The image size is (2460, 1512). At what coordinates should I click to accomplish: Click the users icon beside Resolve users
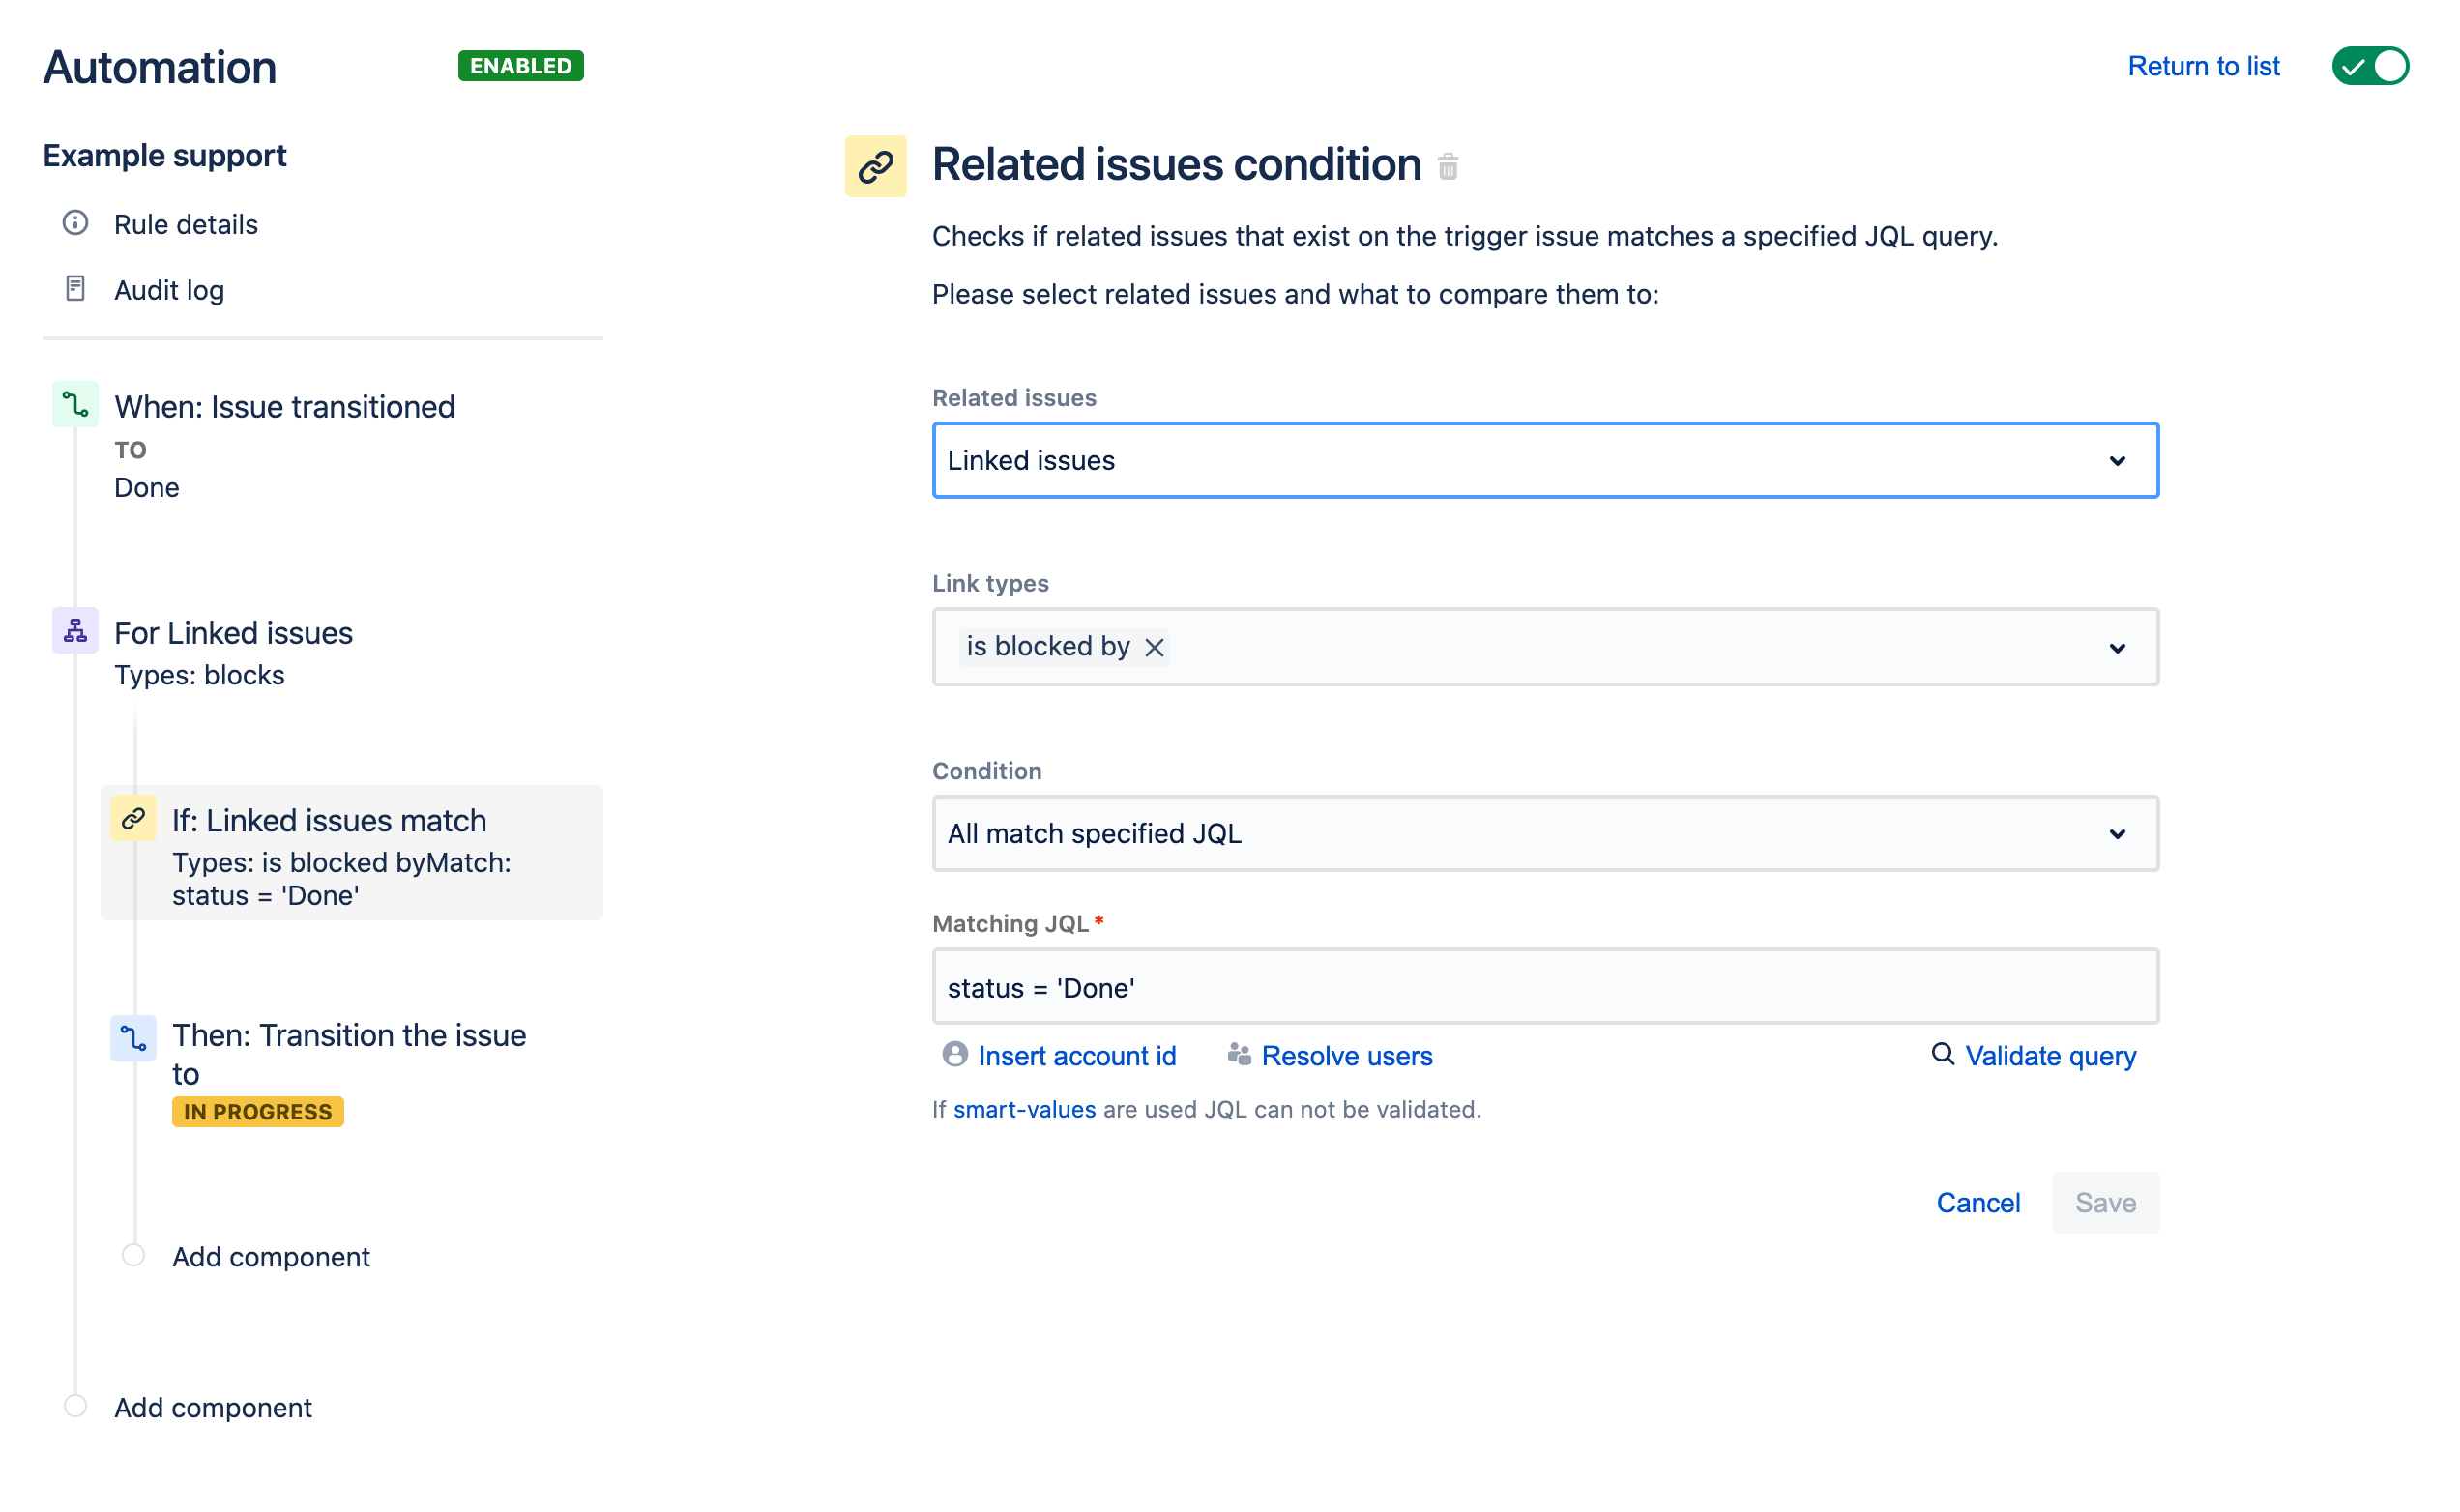pos(1240,1054)
